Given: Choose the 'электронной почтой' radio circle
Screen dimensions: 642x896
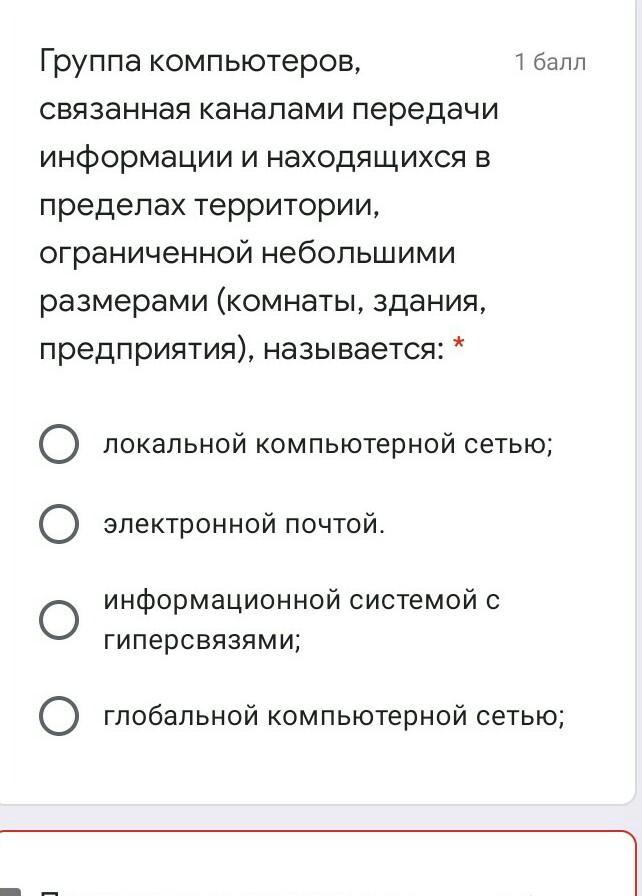Looking at the screenshot, I should [59, 524].
